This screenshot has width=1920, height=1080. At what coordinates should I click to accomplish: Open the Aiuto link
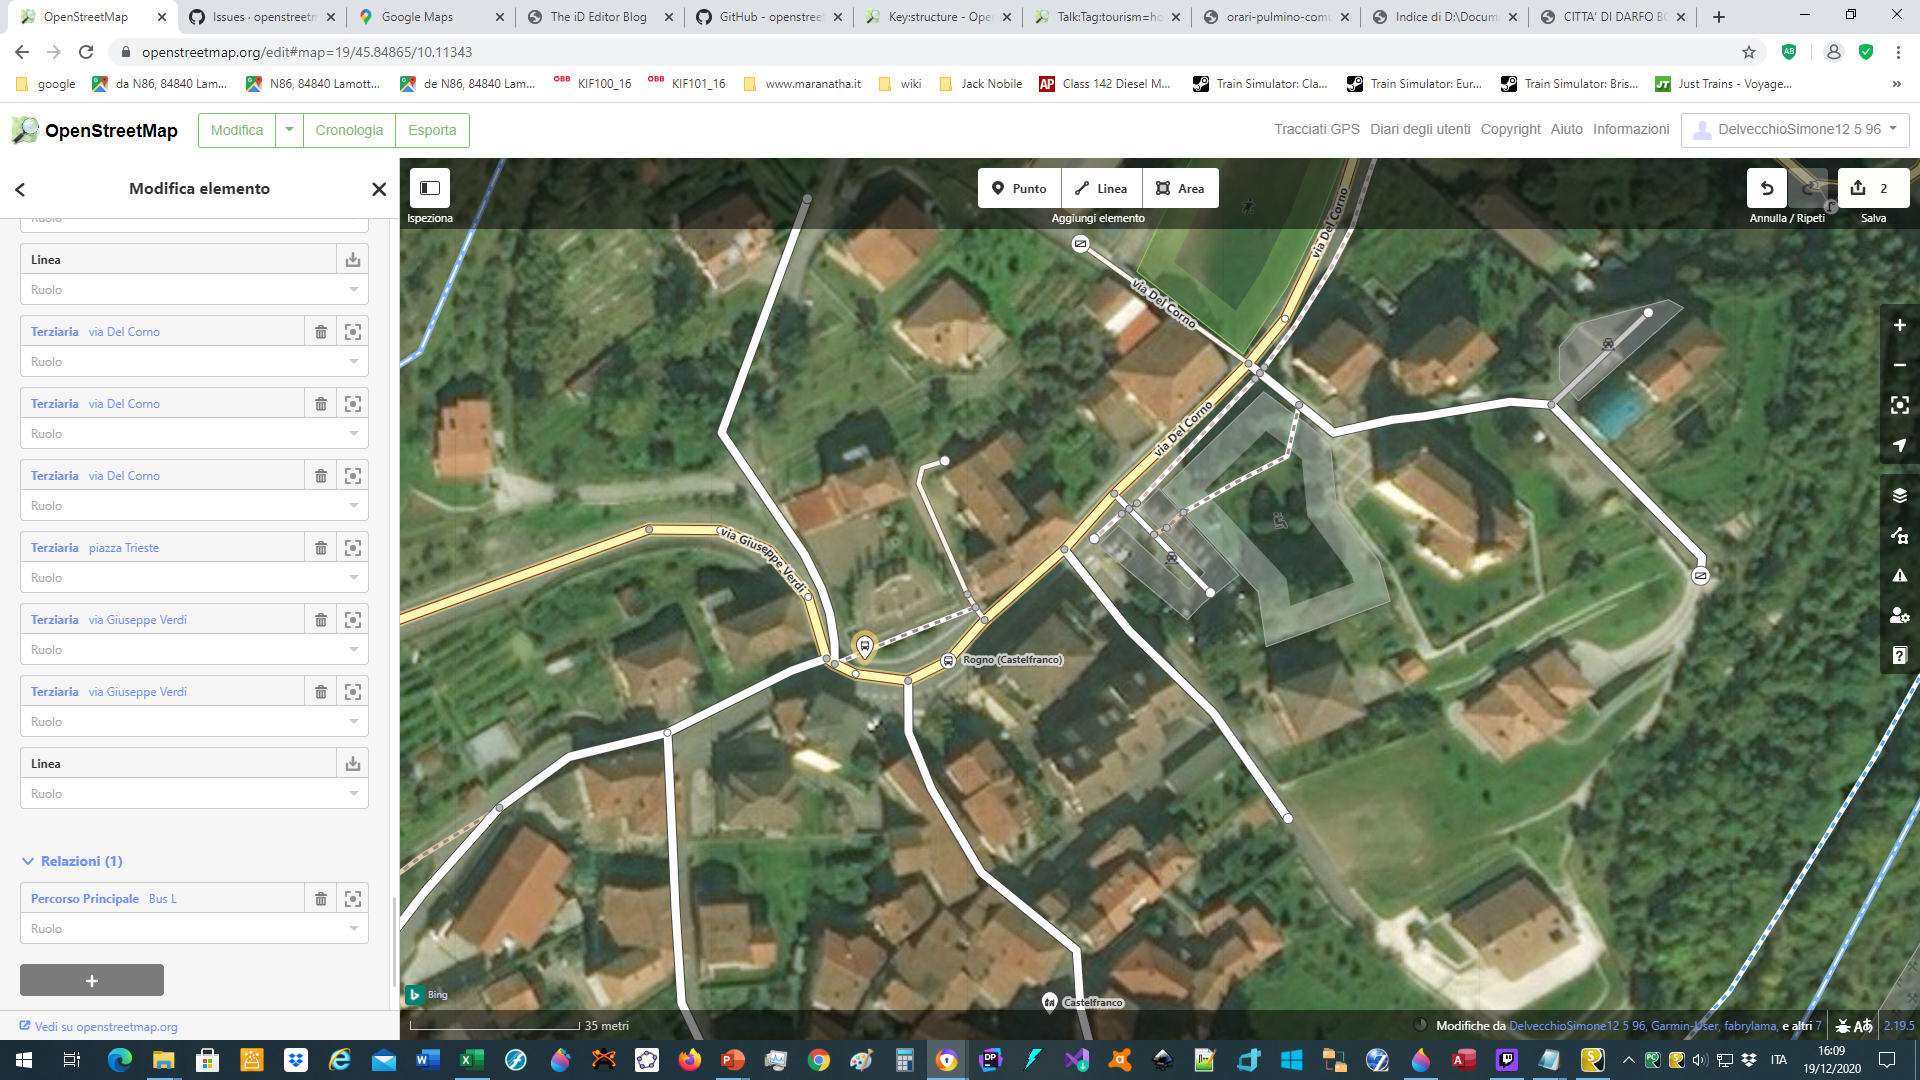click(1566, 130)
